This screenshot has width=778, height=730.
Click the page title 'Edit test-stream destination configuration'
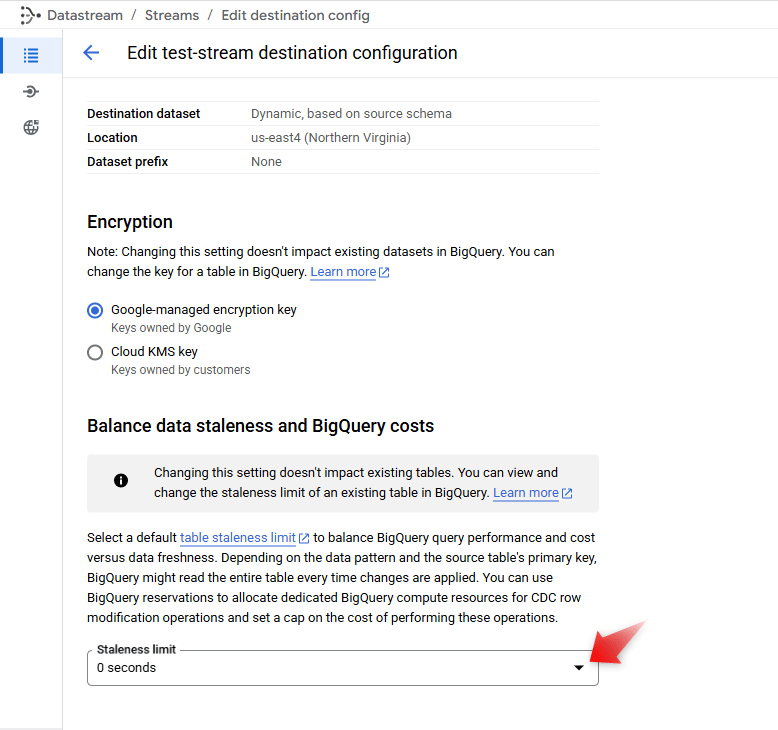[292, 53]
